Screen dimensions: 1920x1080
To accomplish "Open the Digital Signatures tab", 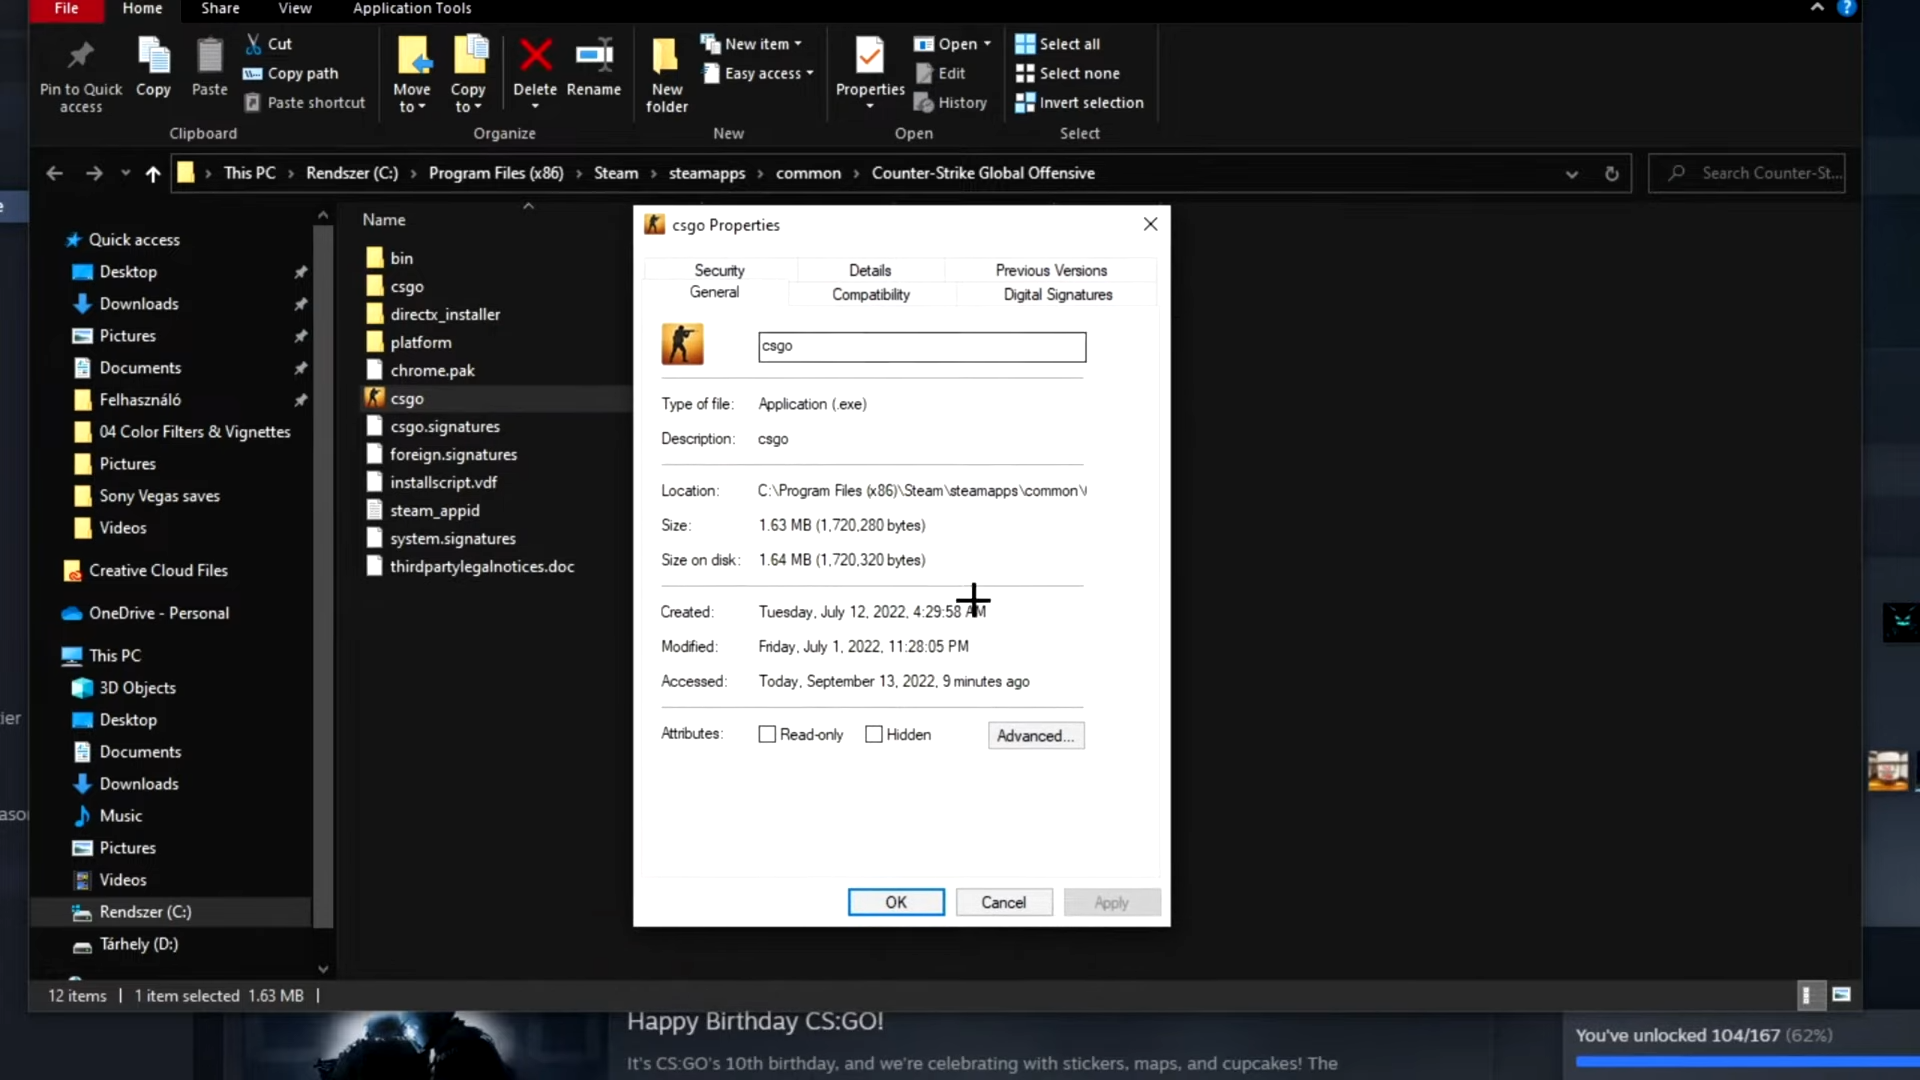I will [x=1057, y=294].
